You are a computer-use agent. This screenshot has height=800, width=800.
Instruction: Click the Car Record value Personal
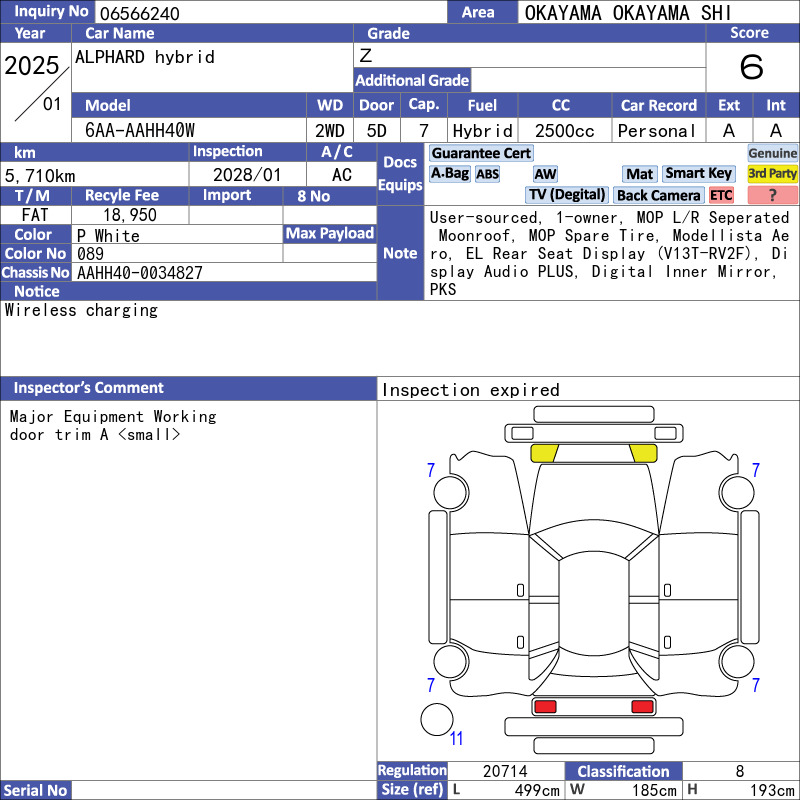(x=657, y=131)
